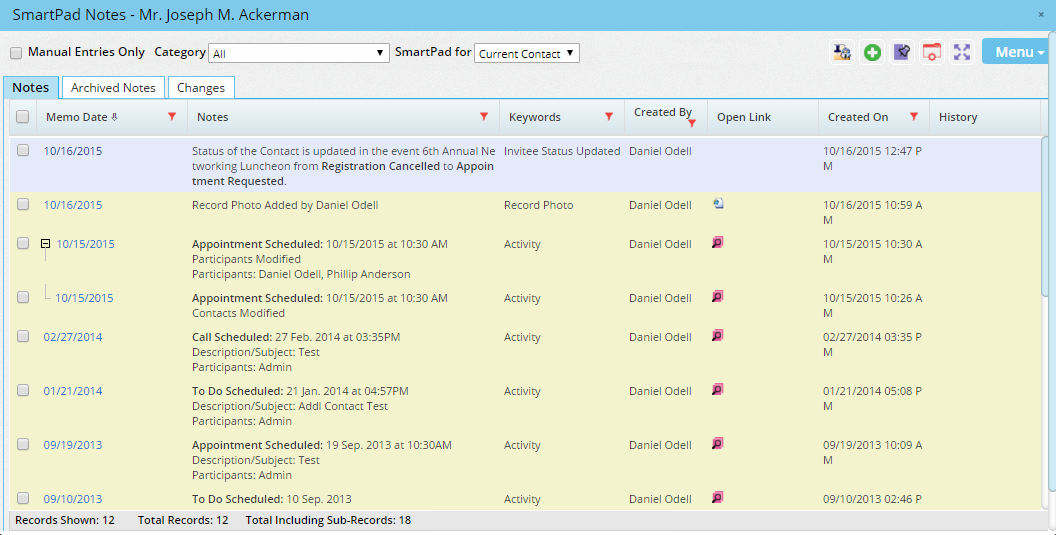Select checkbox for 09/19/2013 row

[23, 444]
